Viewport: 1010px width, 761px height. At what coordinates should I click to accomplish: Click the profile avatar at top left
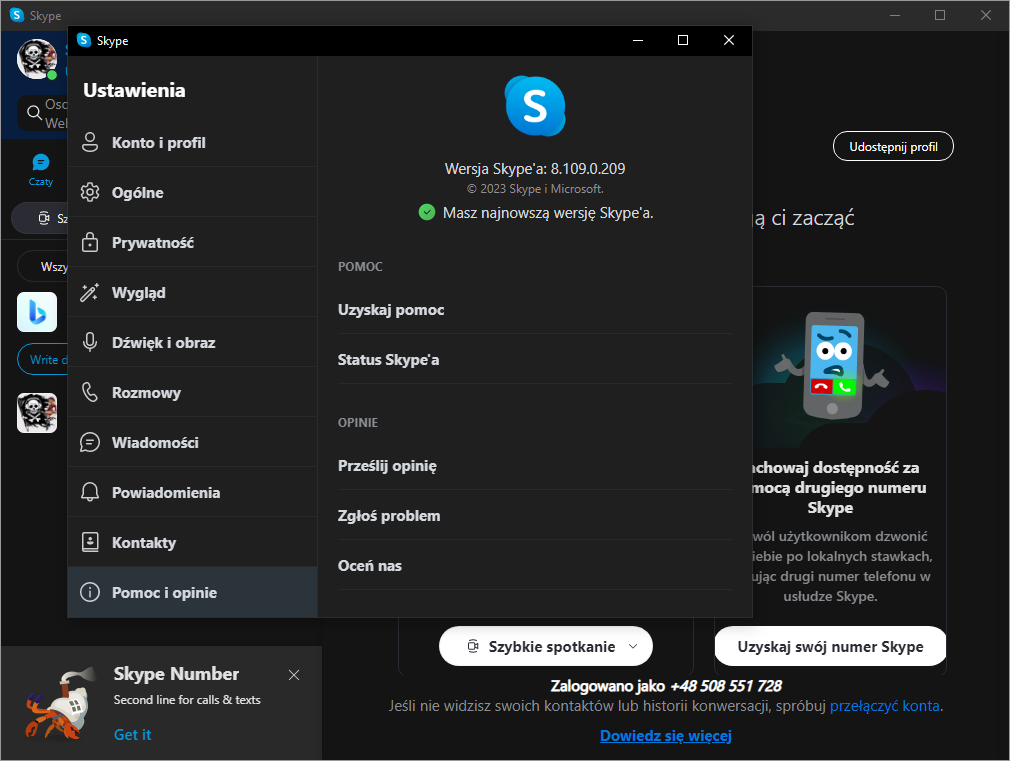[x=37, y=59]
